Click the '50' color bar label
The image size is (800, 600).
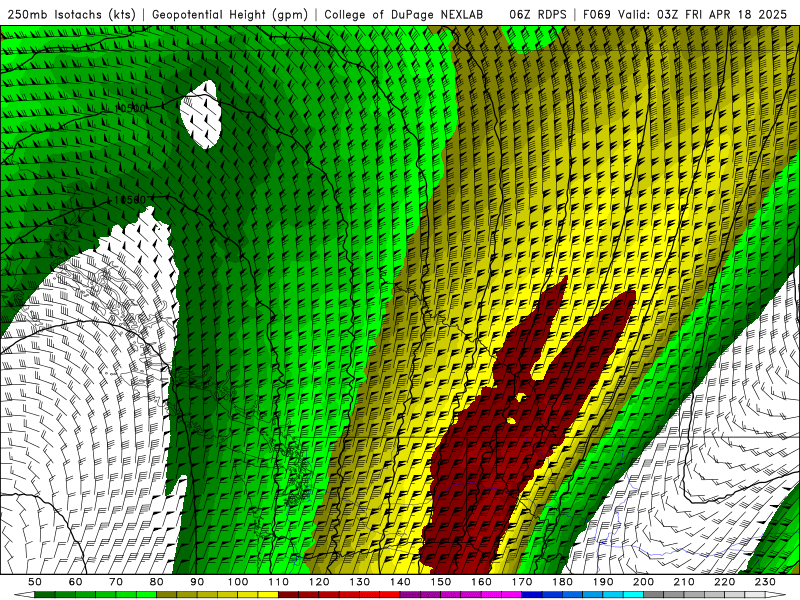click(34, 582)
